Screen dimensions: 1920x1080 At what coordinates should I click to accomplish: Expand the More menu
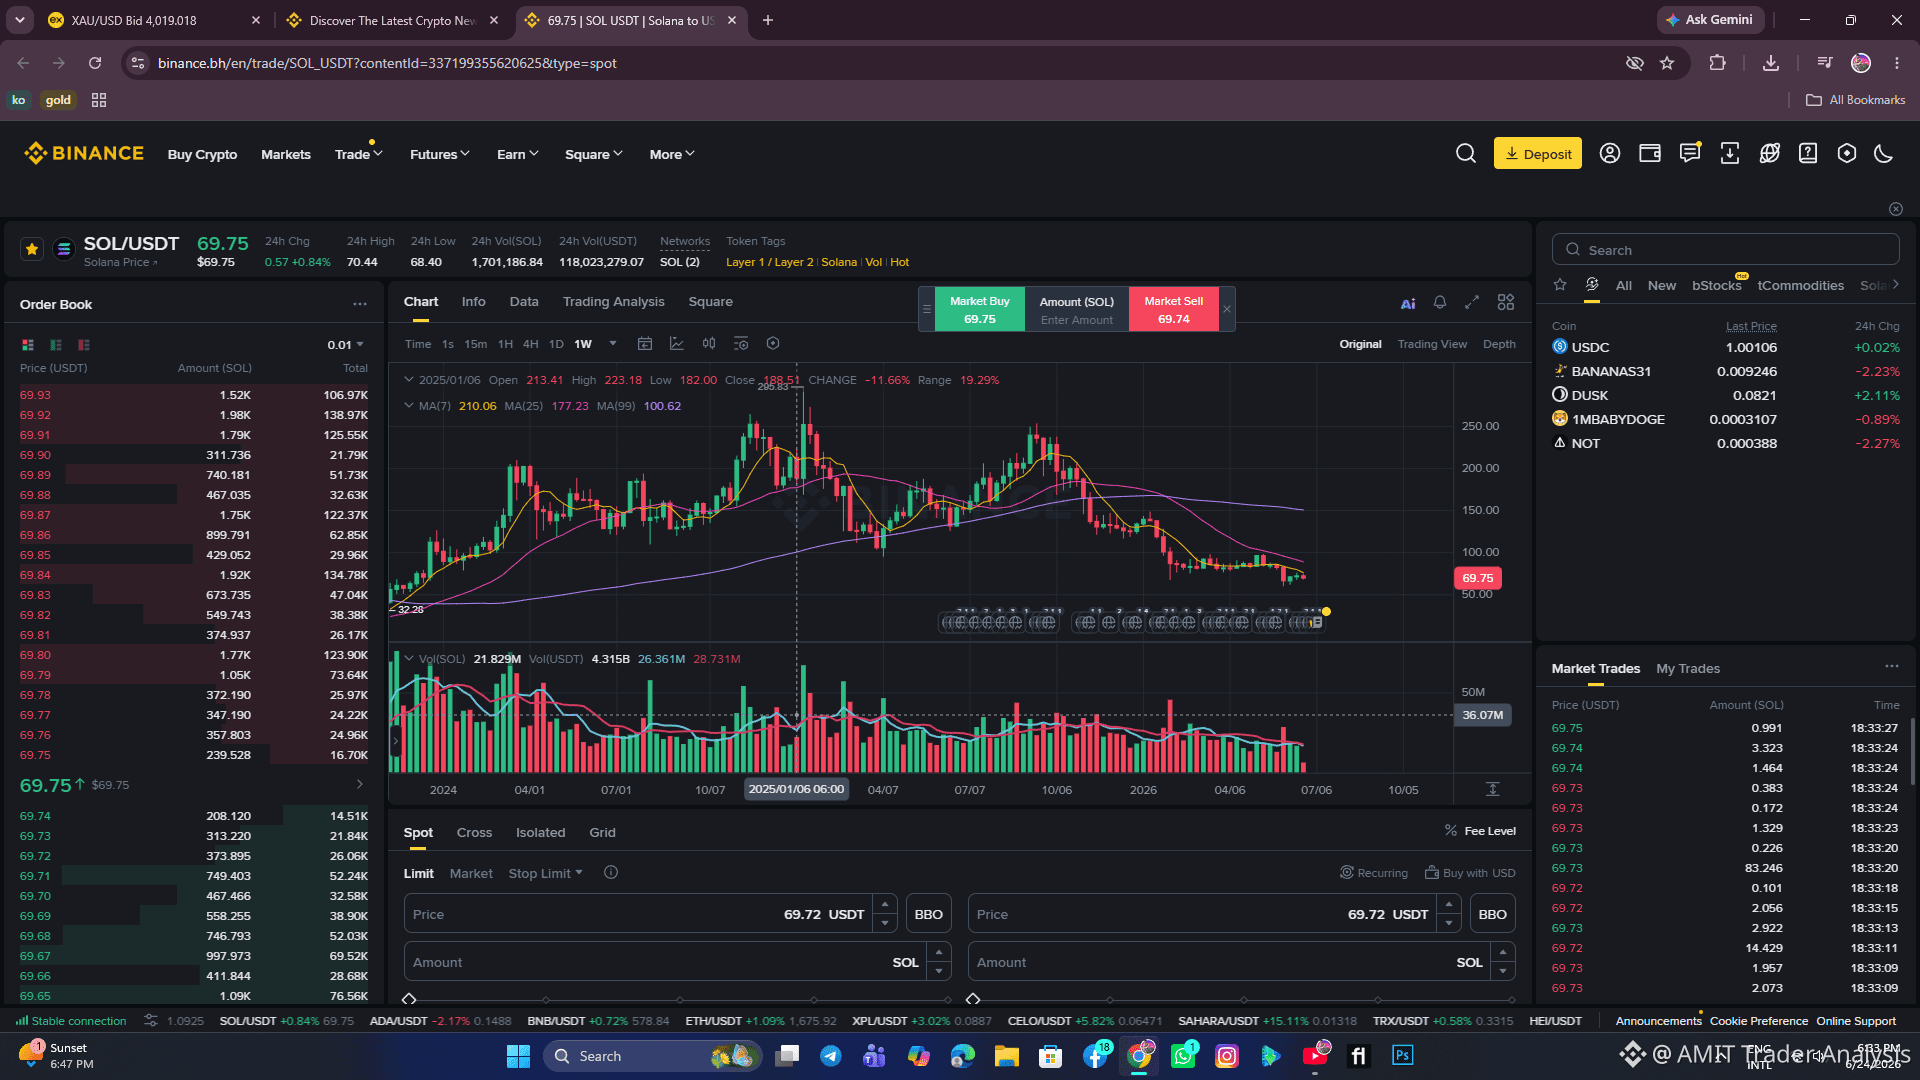pos(672,154)
